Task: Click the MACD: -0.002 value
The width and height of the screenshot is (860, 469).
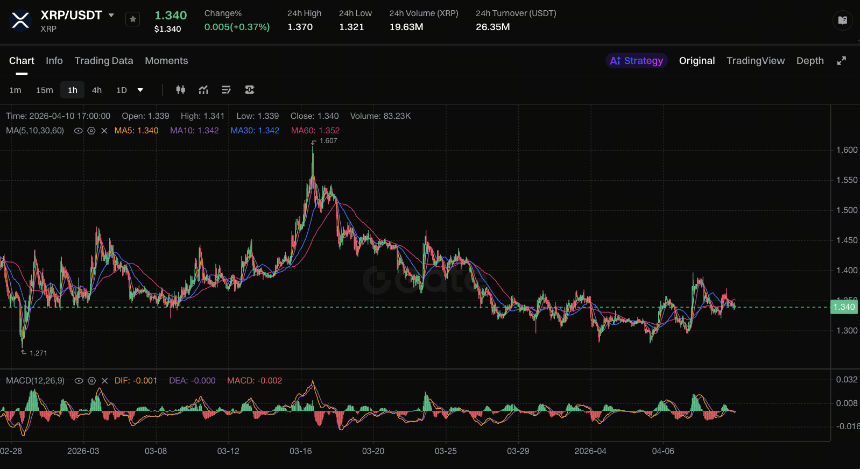Action: click(254, 381)
